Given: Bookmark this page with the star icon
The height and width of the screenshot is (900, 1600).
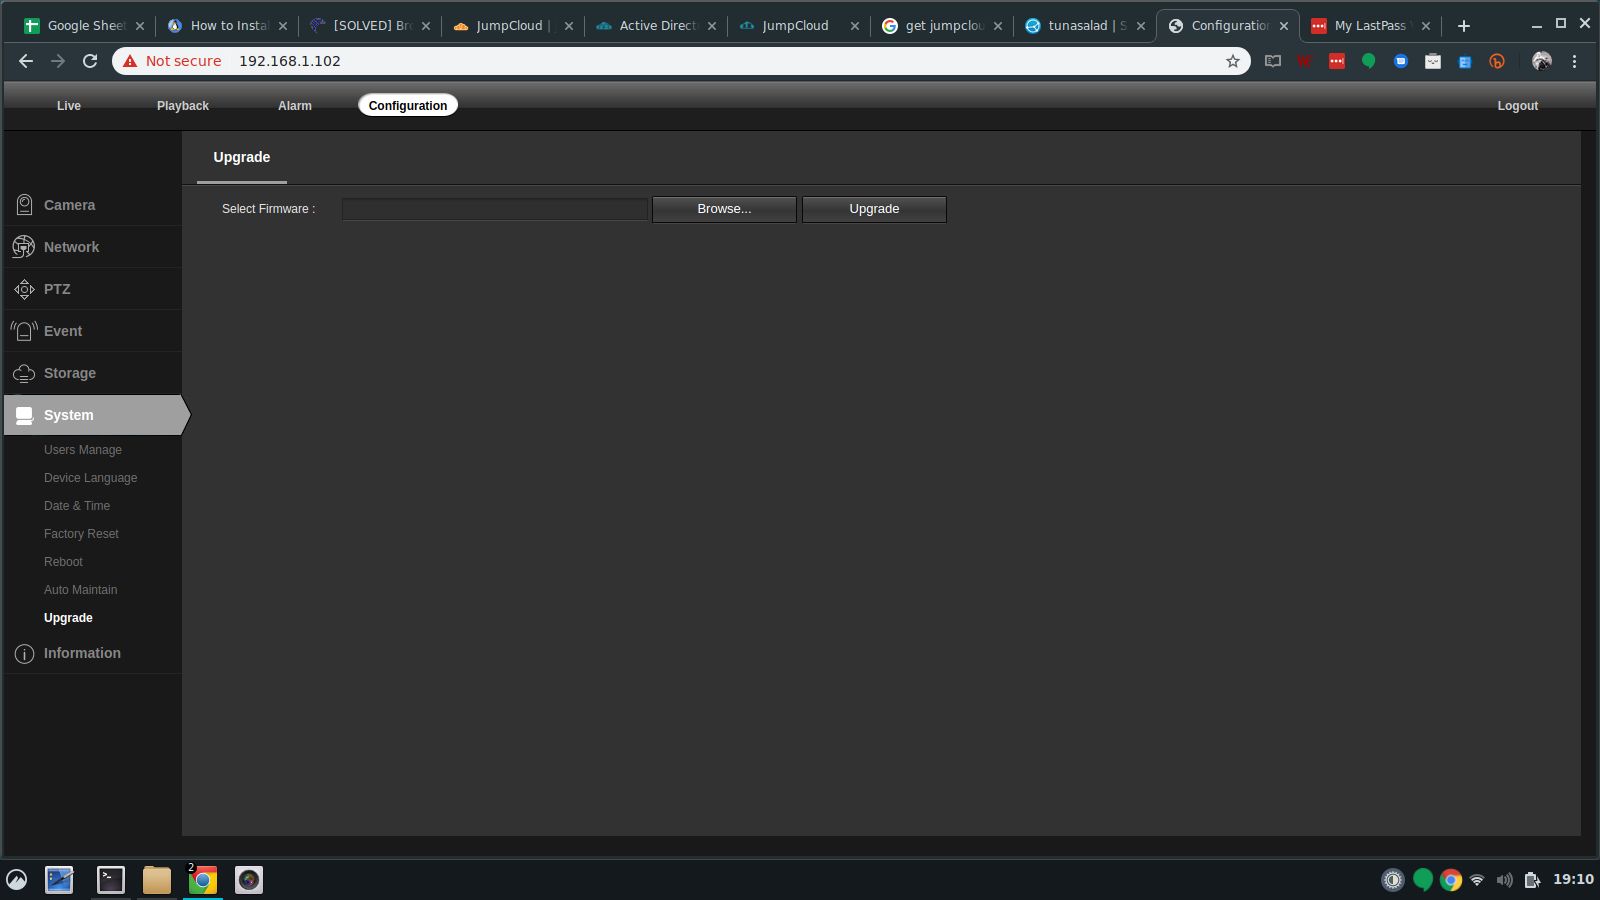Looking at the screenshot, I should tap(1232, 61).
